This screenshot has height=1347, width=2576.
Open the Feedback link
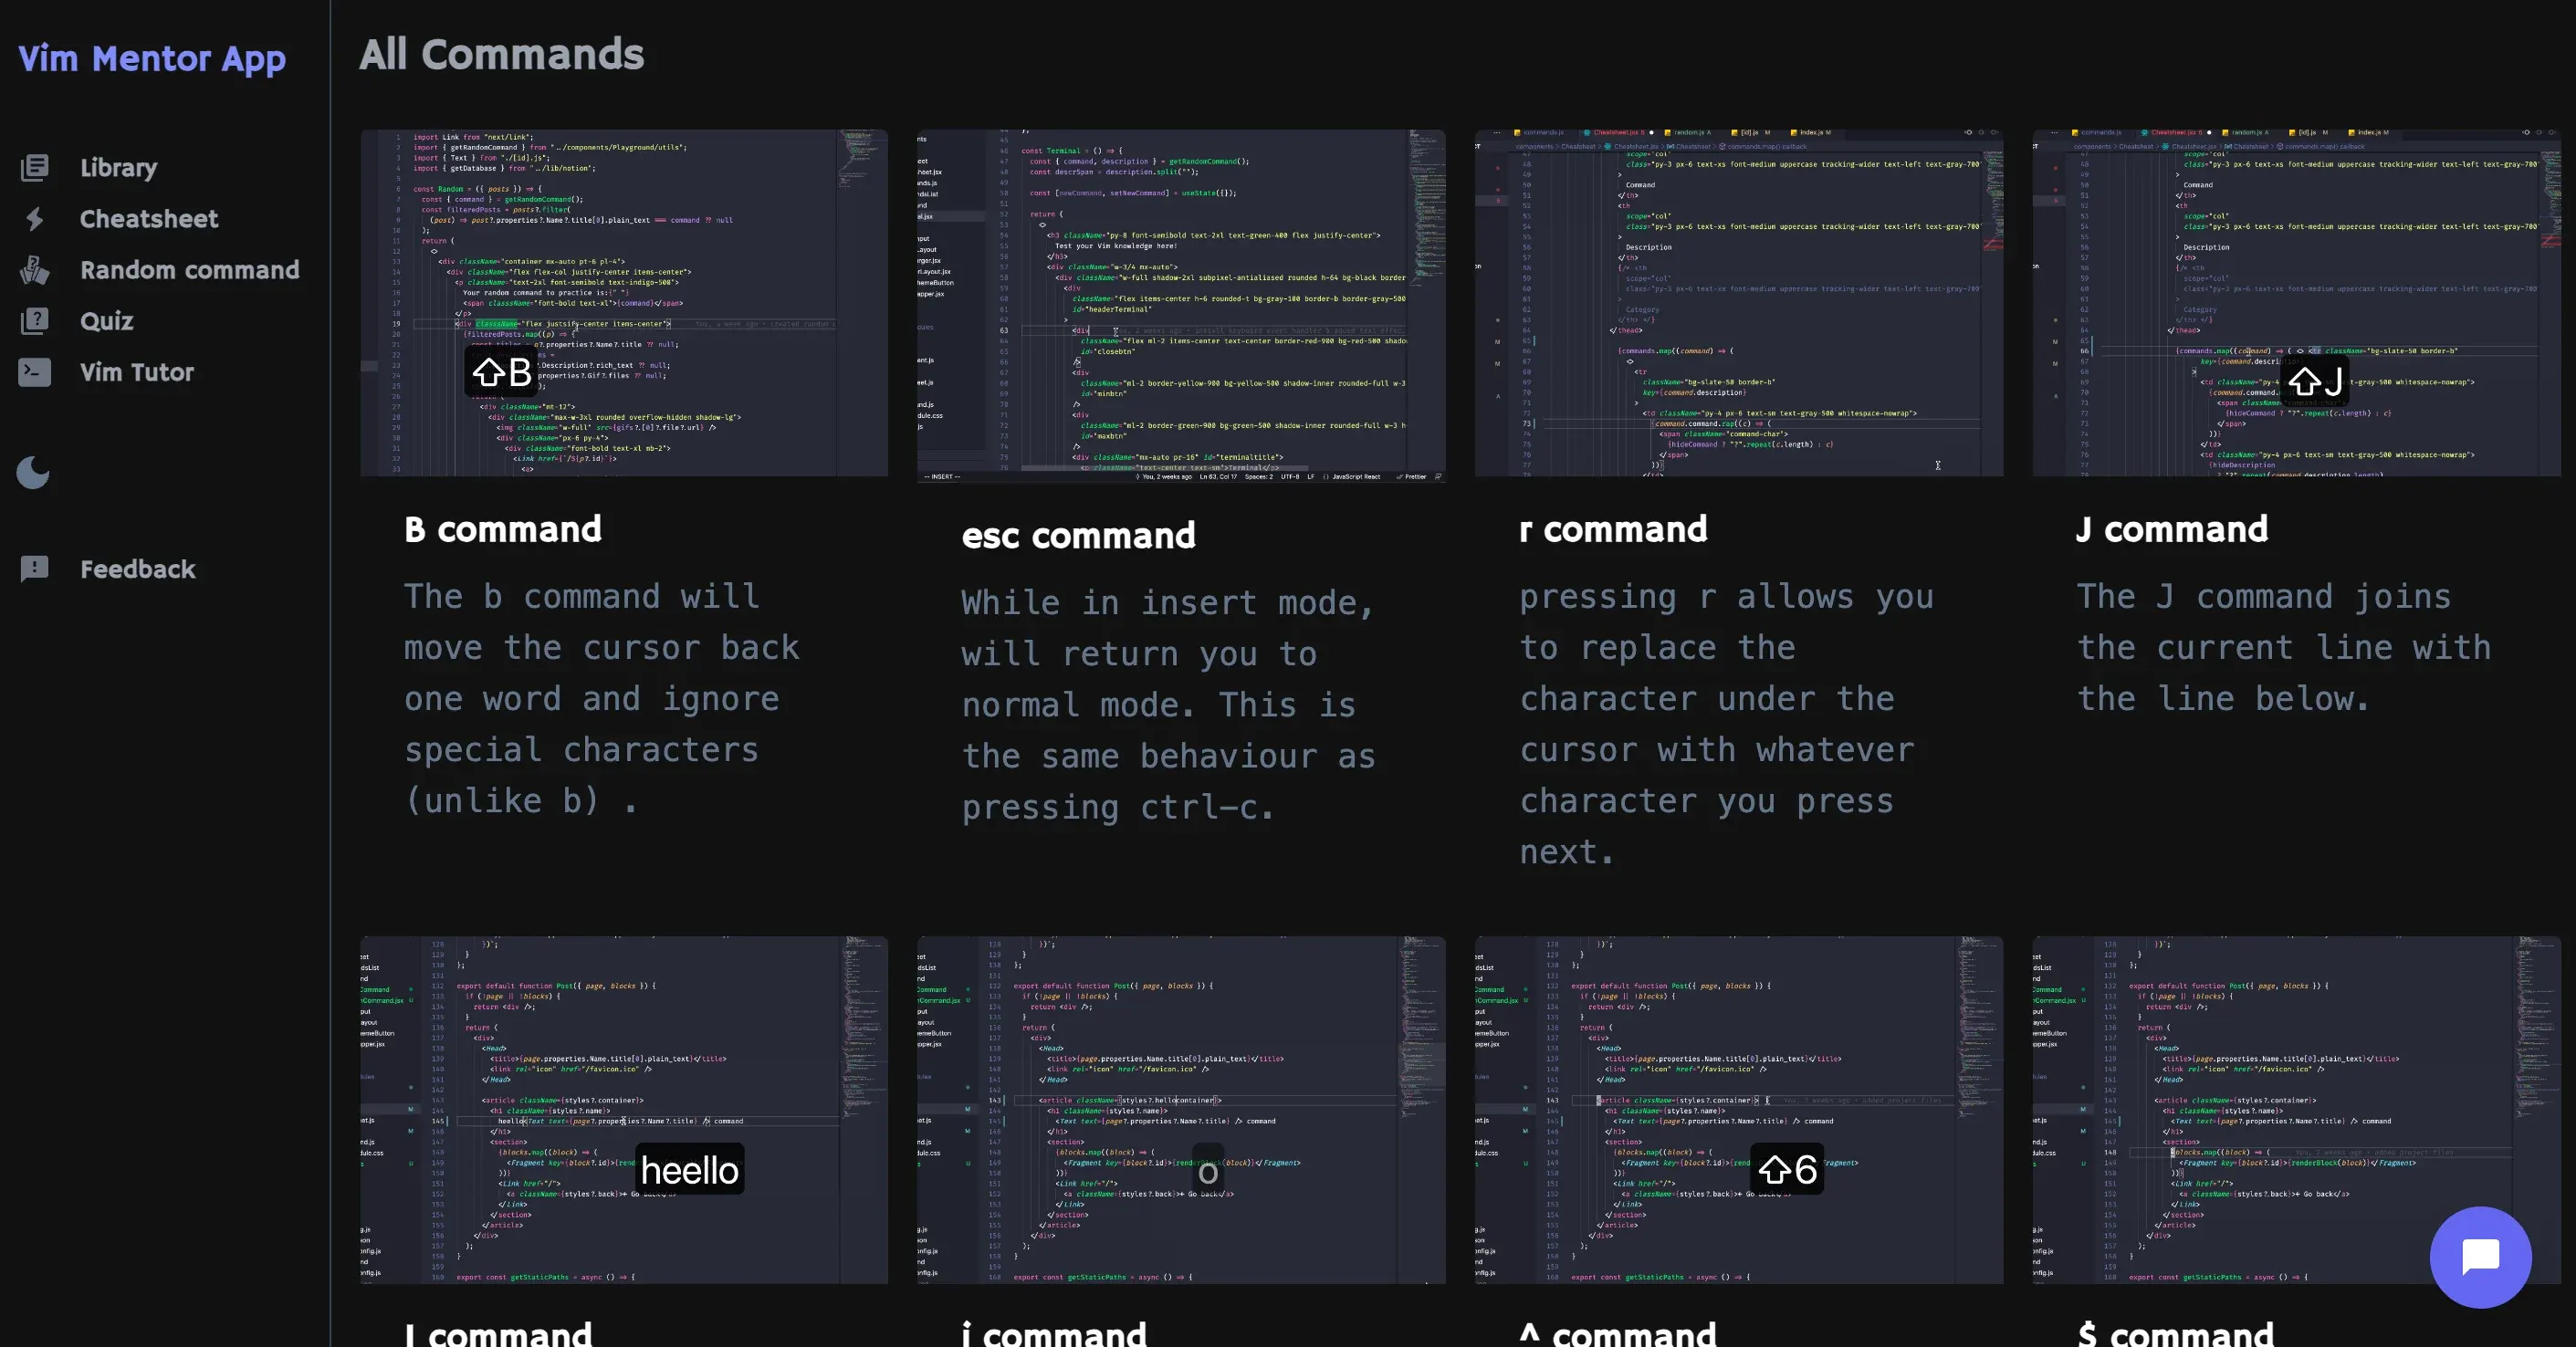click(138, 569)
